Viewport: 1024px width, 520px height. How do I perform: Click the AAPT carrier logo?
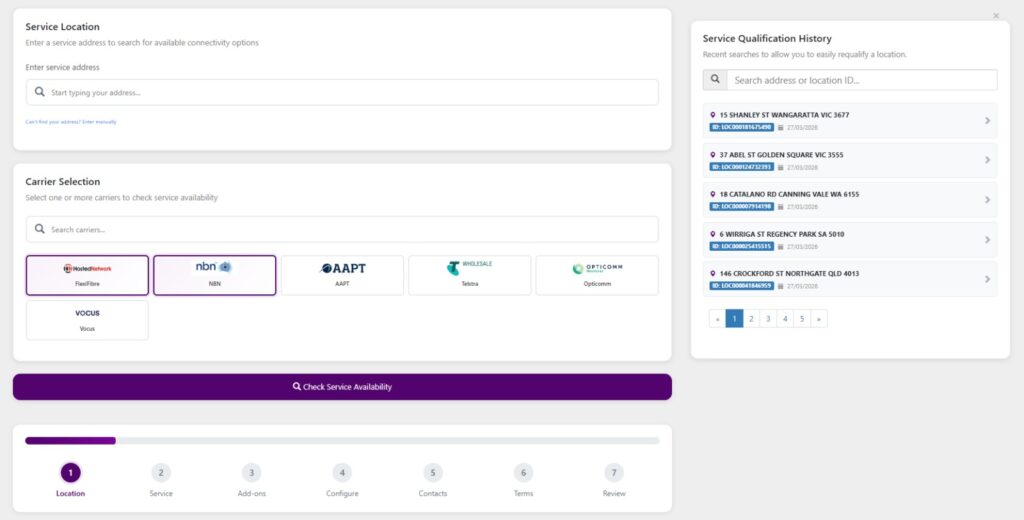tap(342, 269)
